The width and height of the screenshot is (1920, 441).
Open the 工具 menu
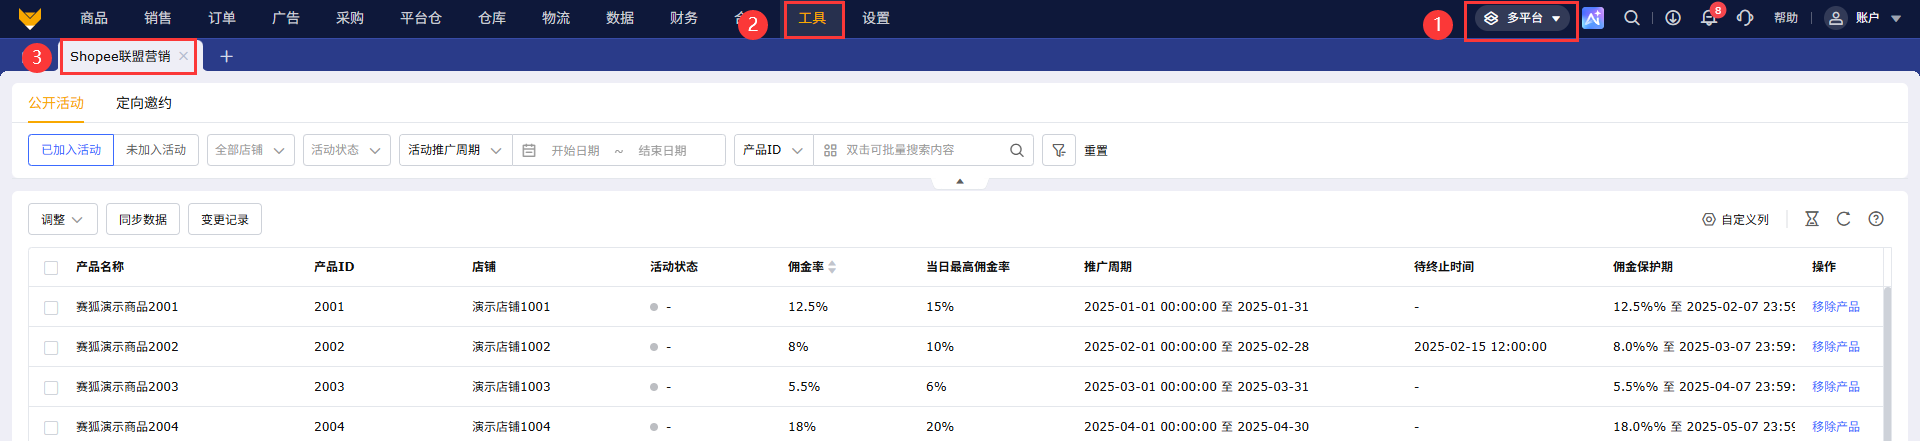click(812, 18)
